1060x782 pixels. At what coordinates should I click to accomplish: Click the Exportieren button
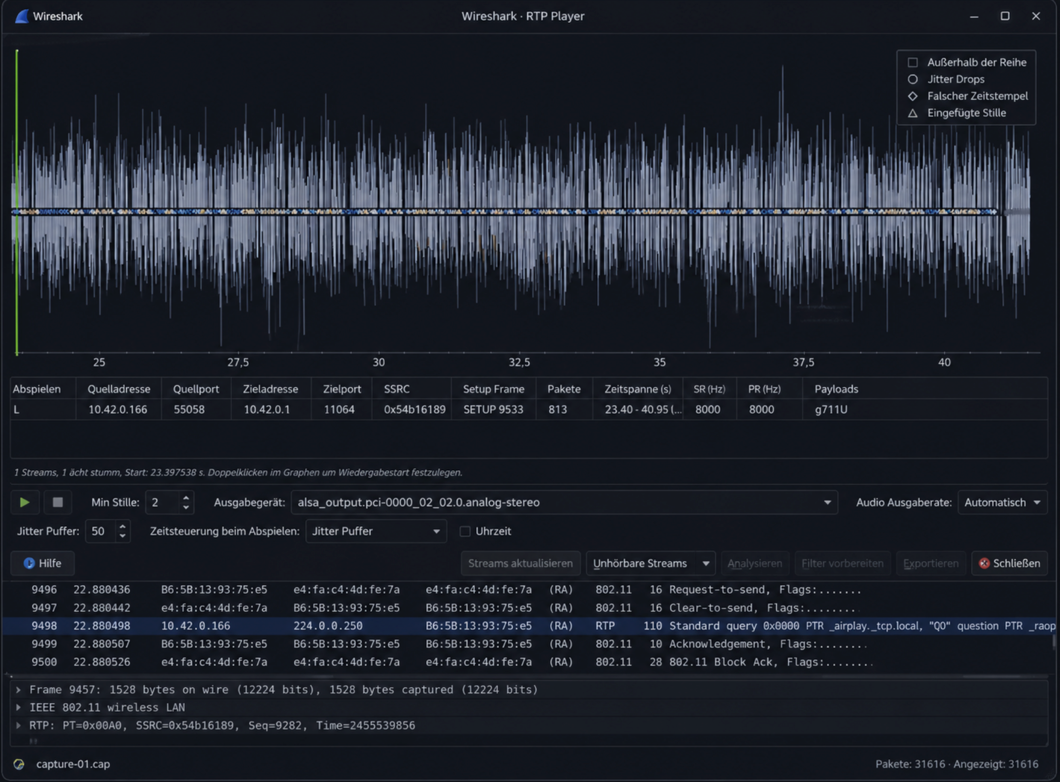pos(931,563)
